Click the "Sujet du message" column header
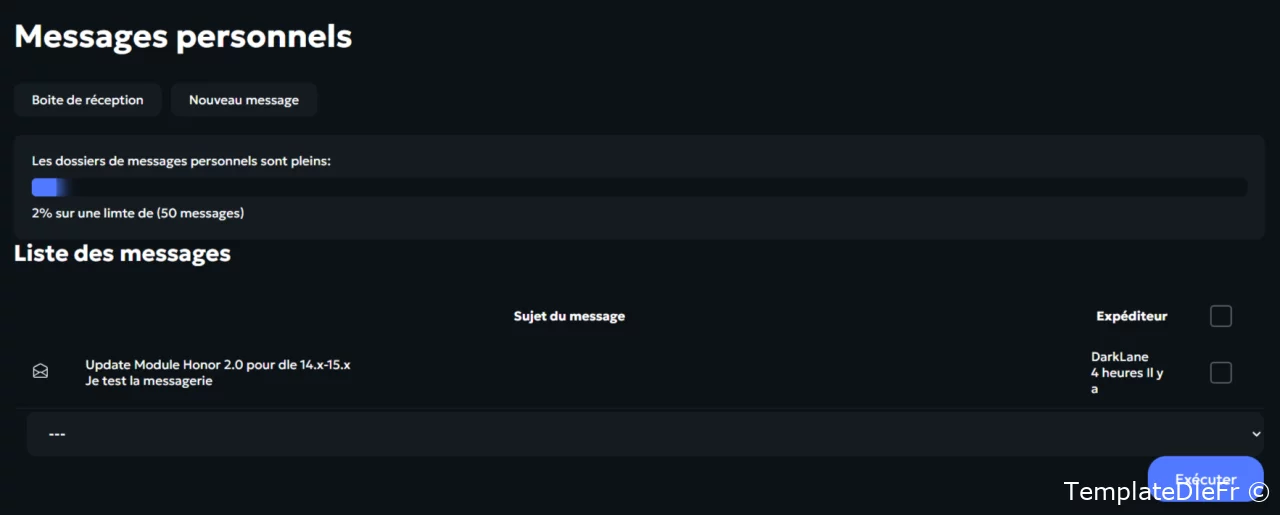The image size is (1280, 515). pyautogui.click(x=569, y=316)
